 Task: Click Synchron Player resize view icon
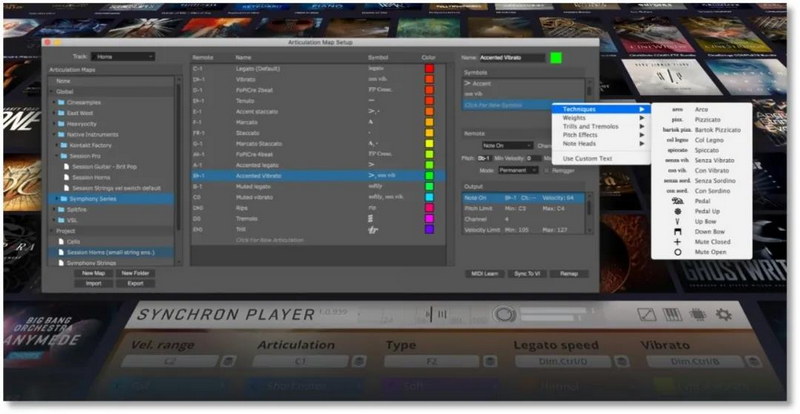[646, 314]
